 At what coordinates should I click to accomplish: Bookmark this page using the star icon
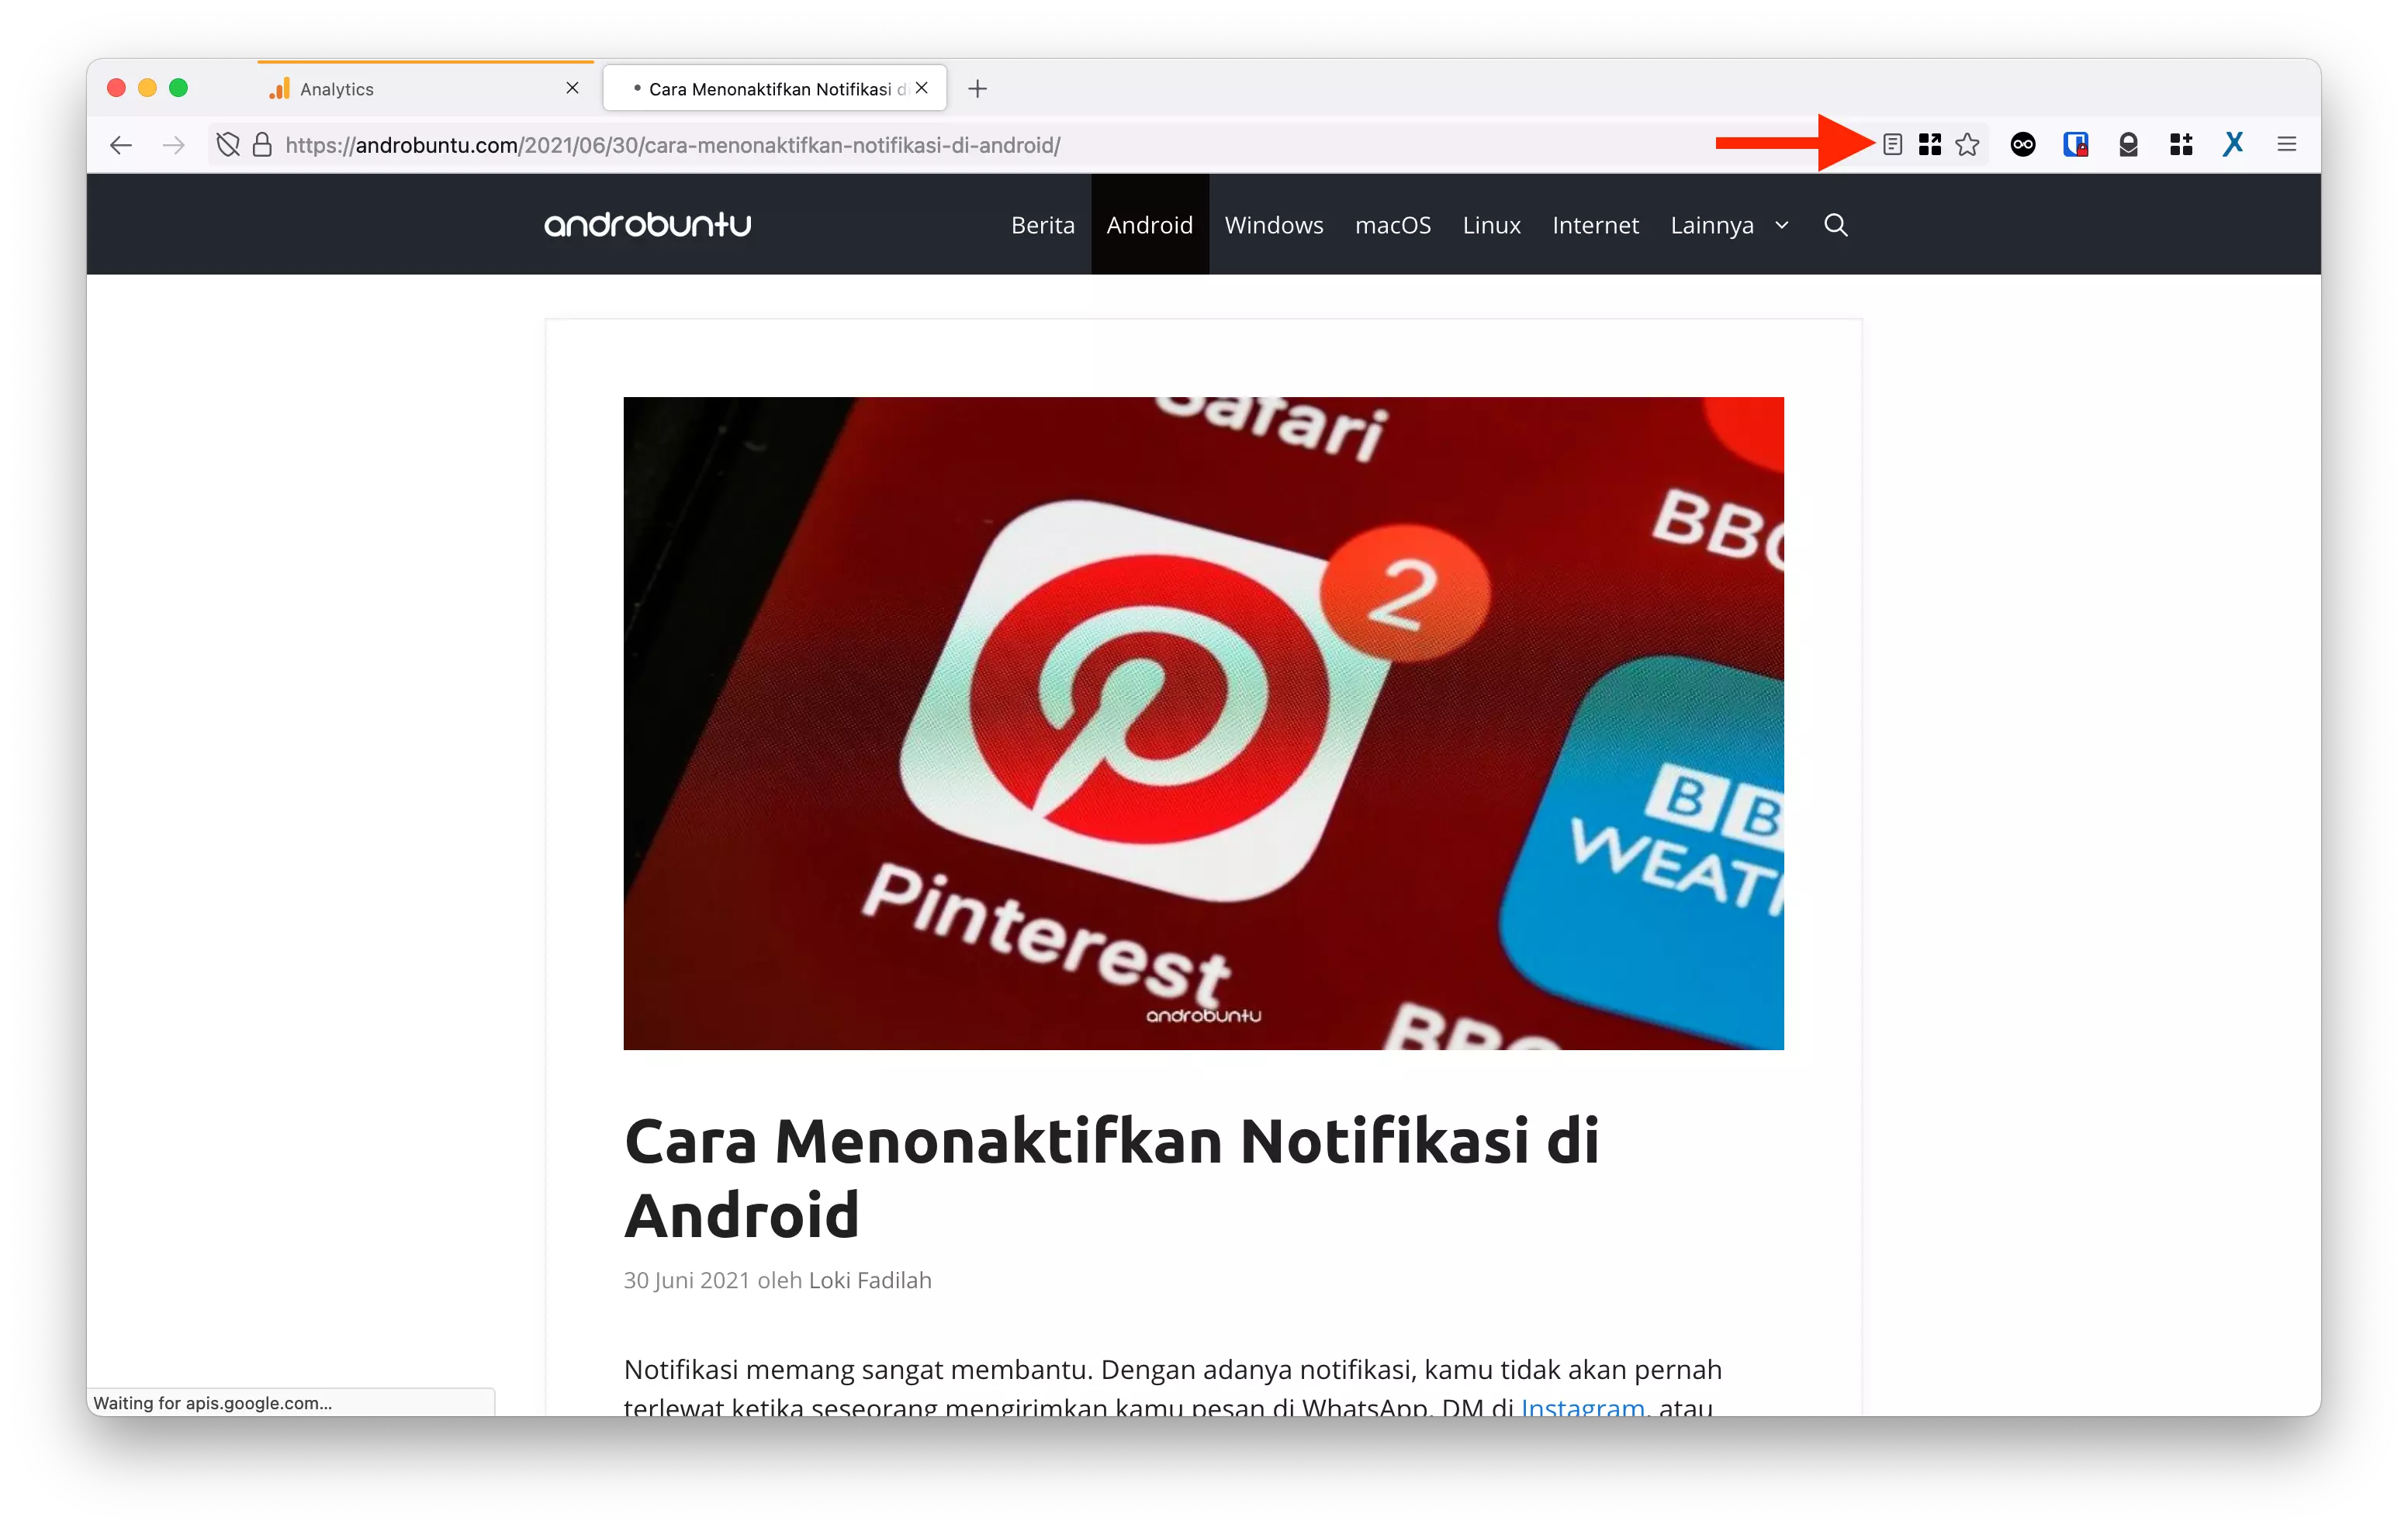click(1967, 144)
